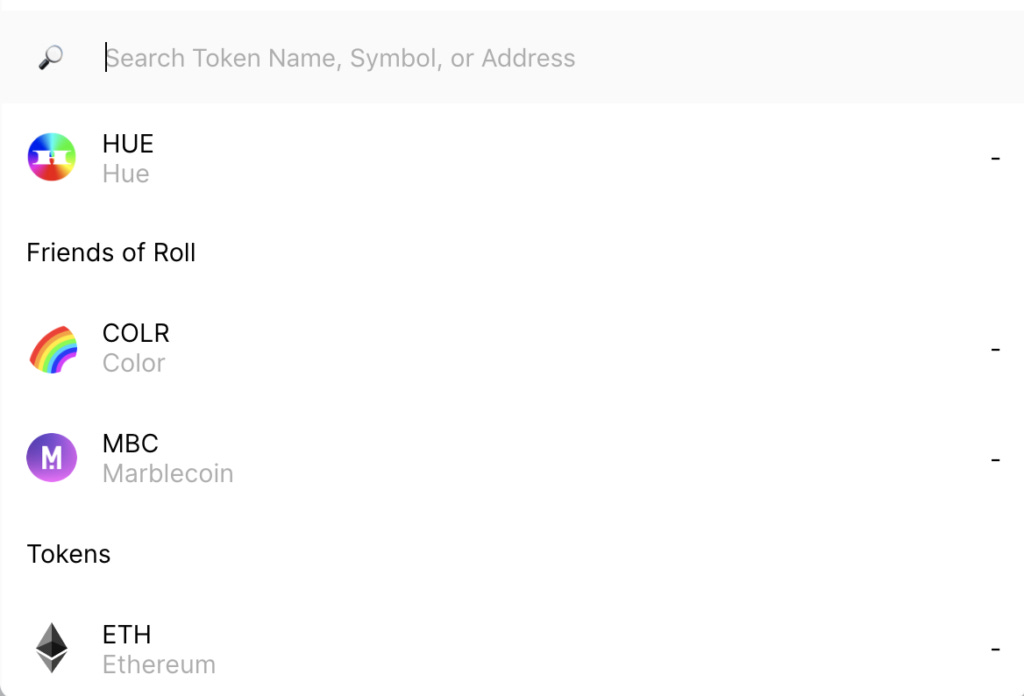Focus the Search Token Name input field

point(340,58)
